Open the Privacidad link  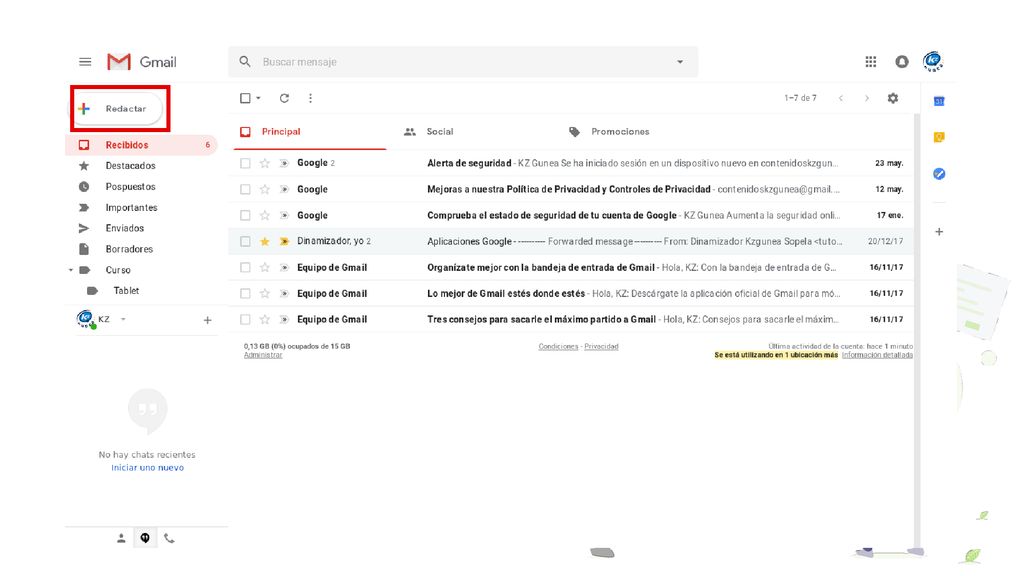601,347
